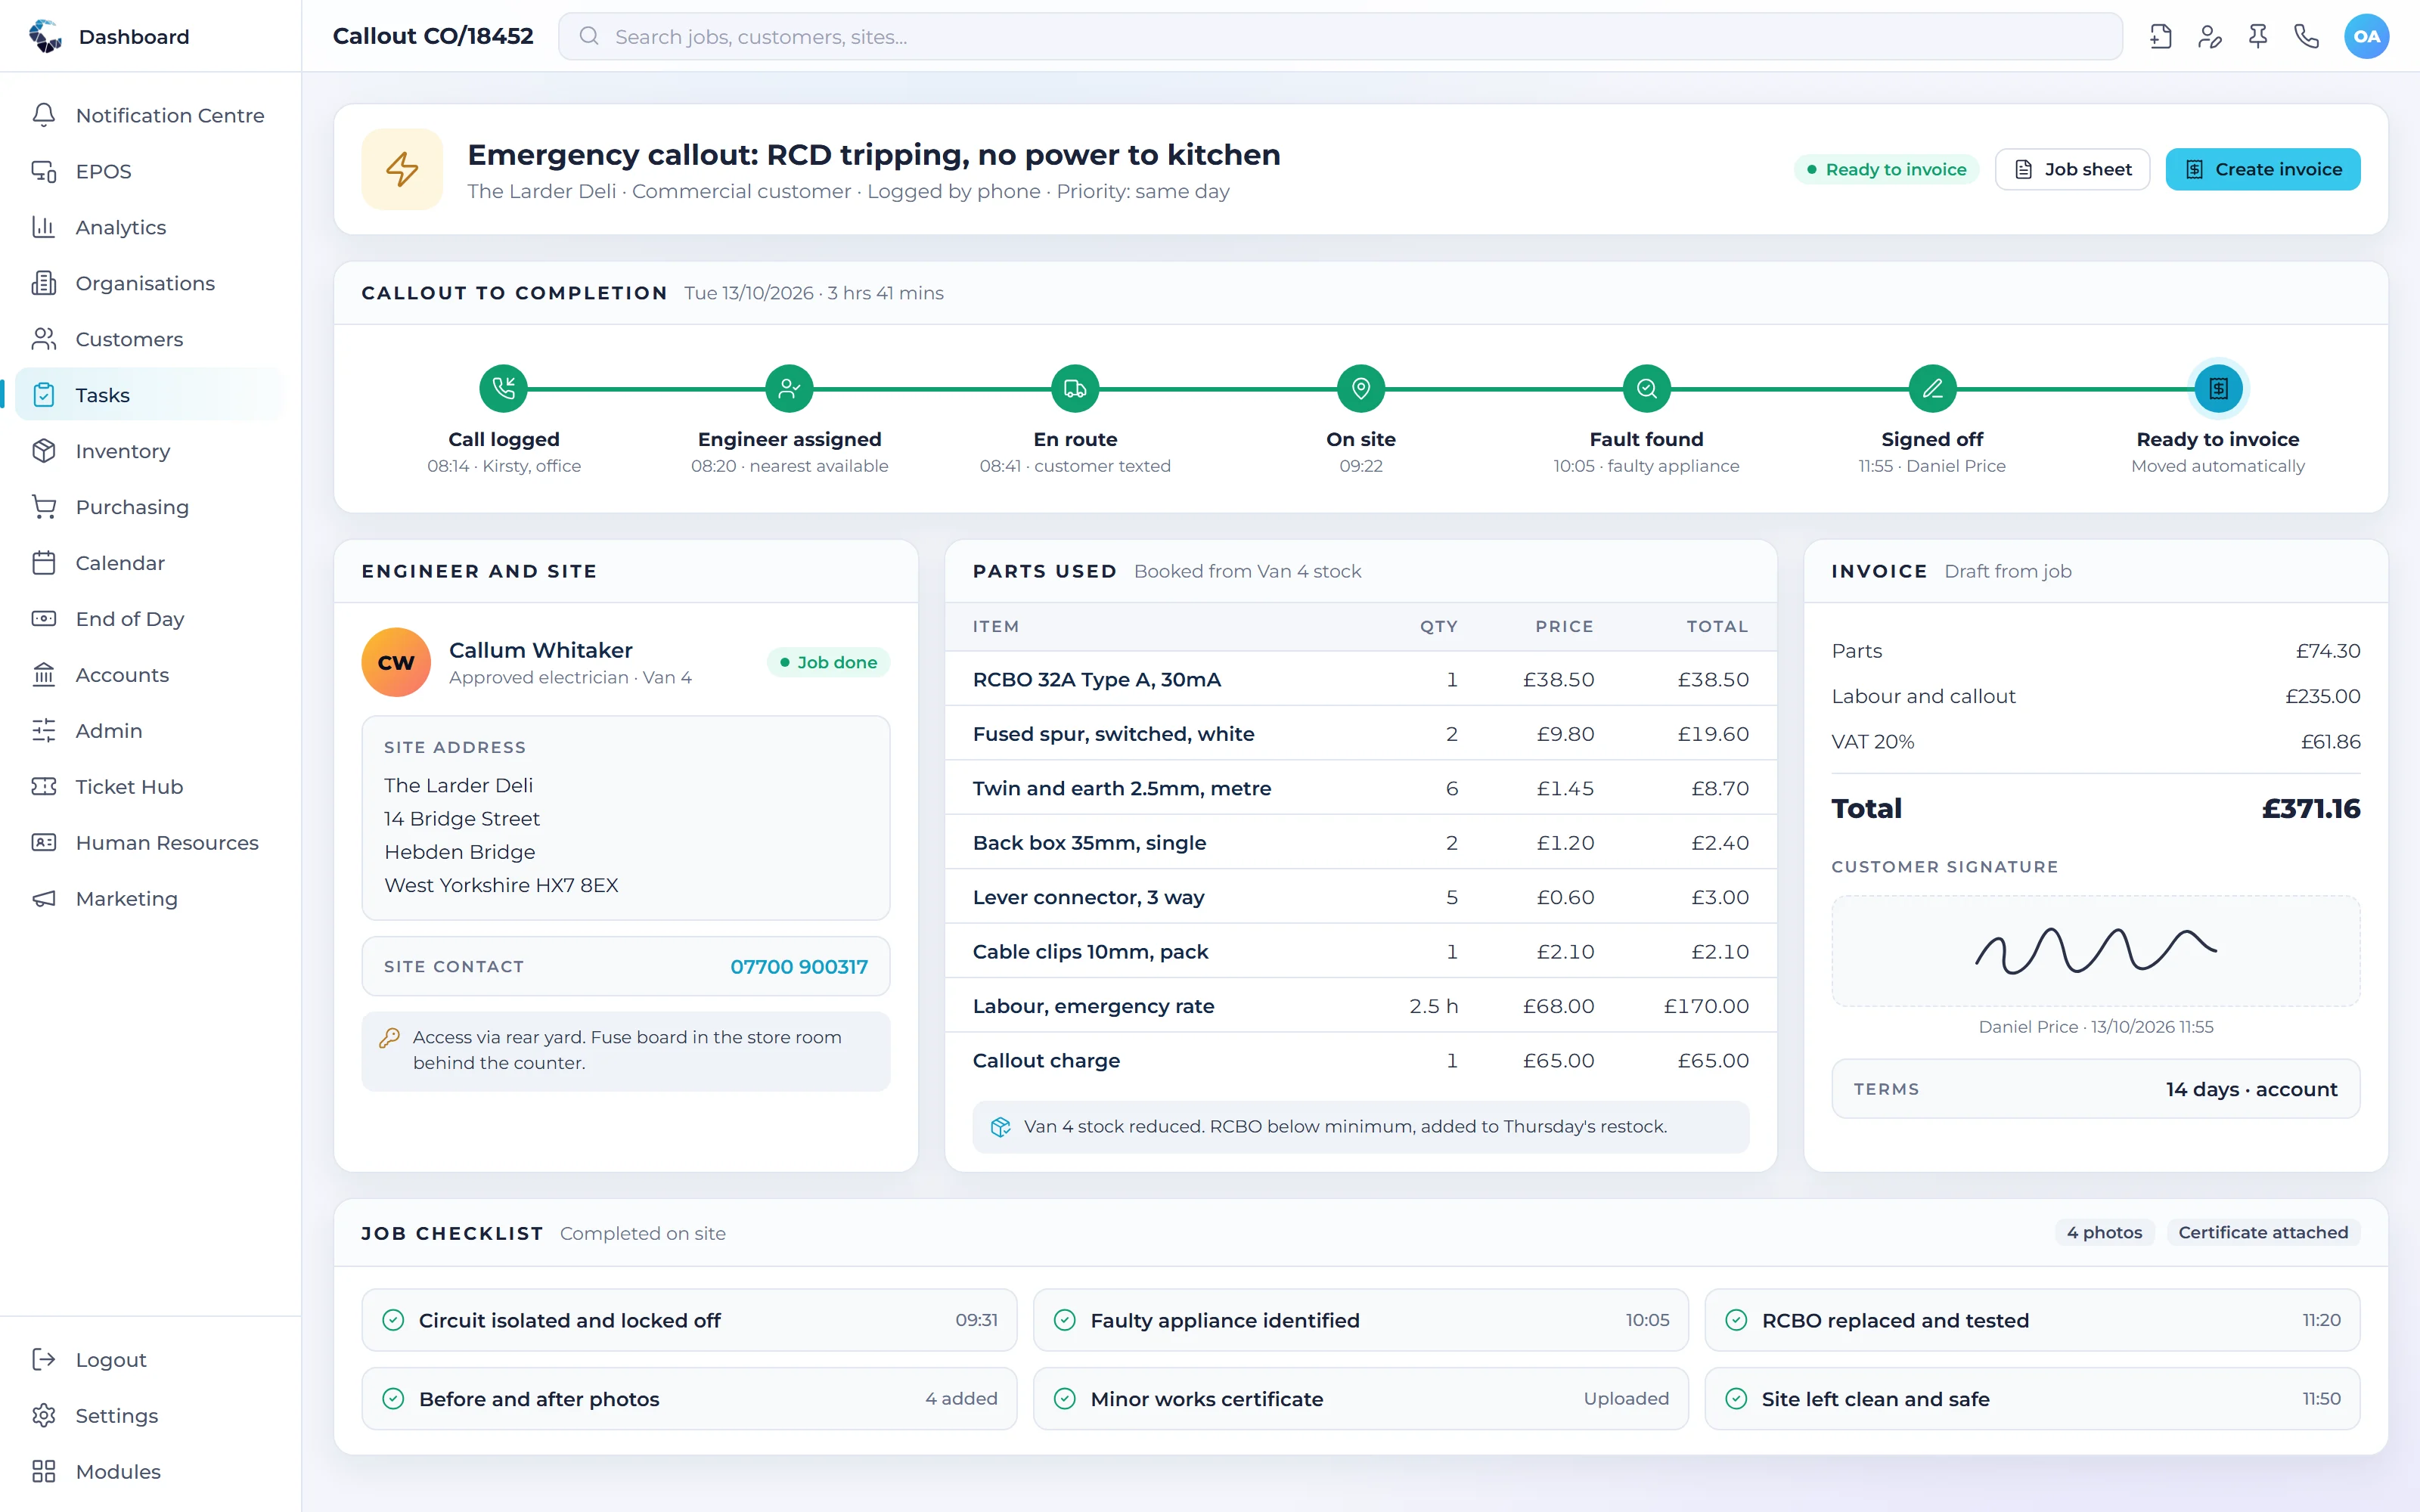Viewport: 2420px width, 1512px height.
Task: Click the customer signature box
Action: click(x=2095, y=951)
